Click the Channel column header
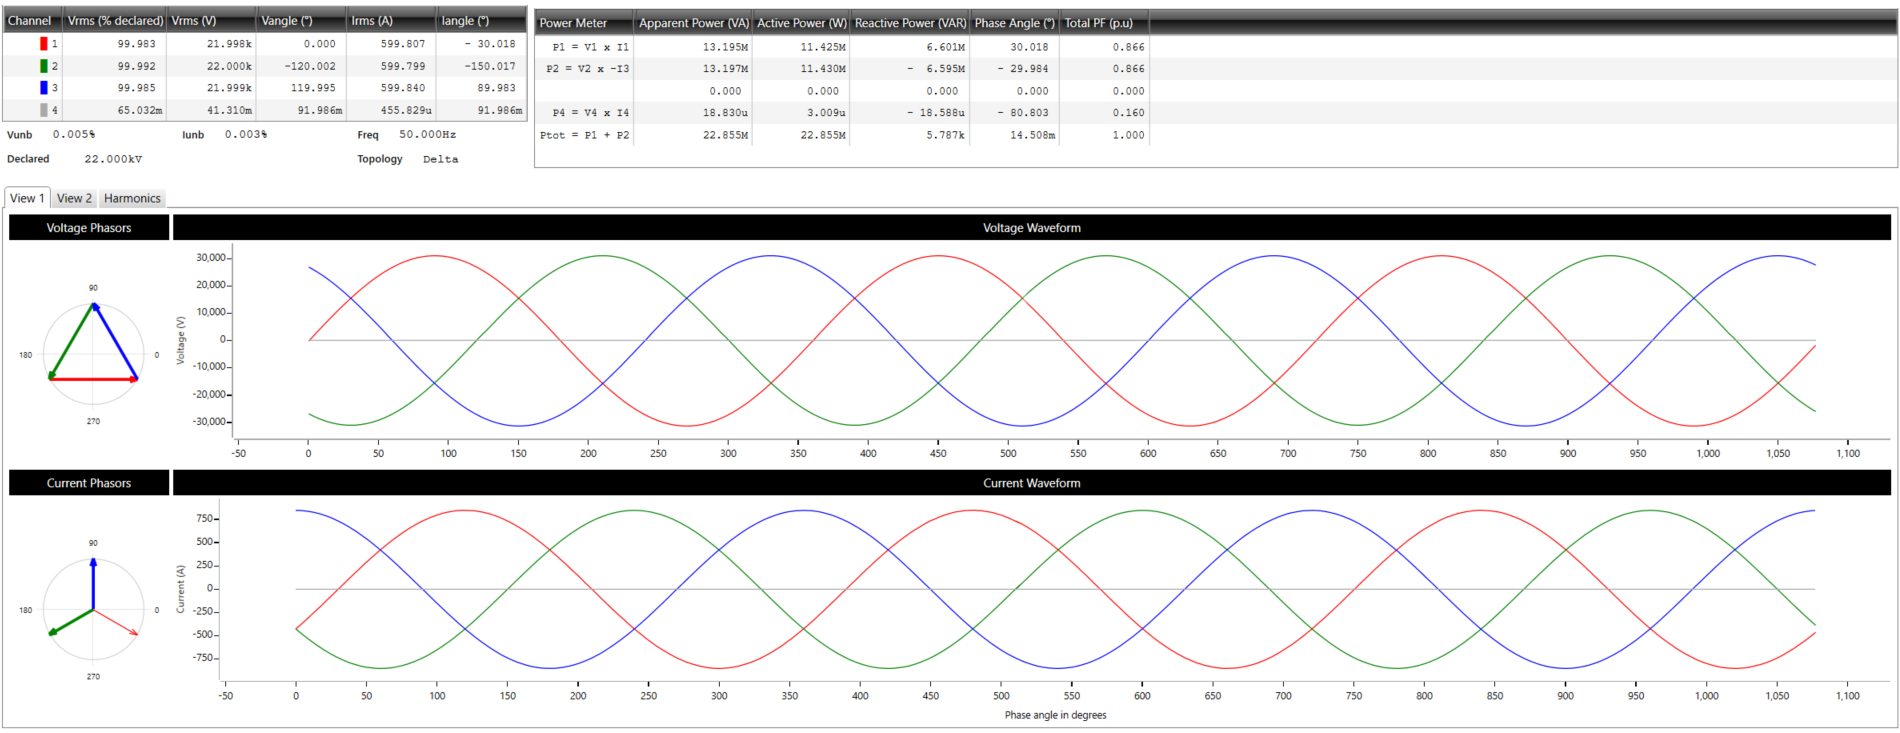This screenshot has width=1900, height=733. [x=33, y=20]
